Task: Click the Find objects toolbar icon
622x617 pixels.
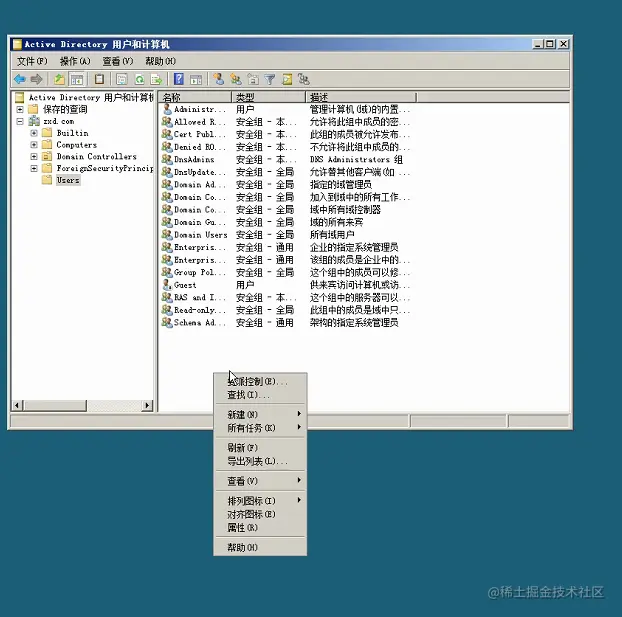Action: (287, 79)
